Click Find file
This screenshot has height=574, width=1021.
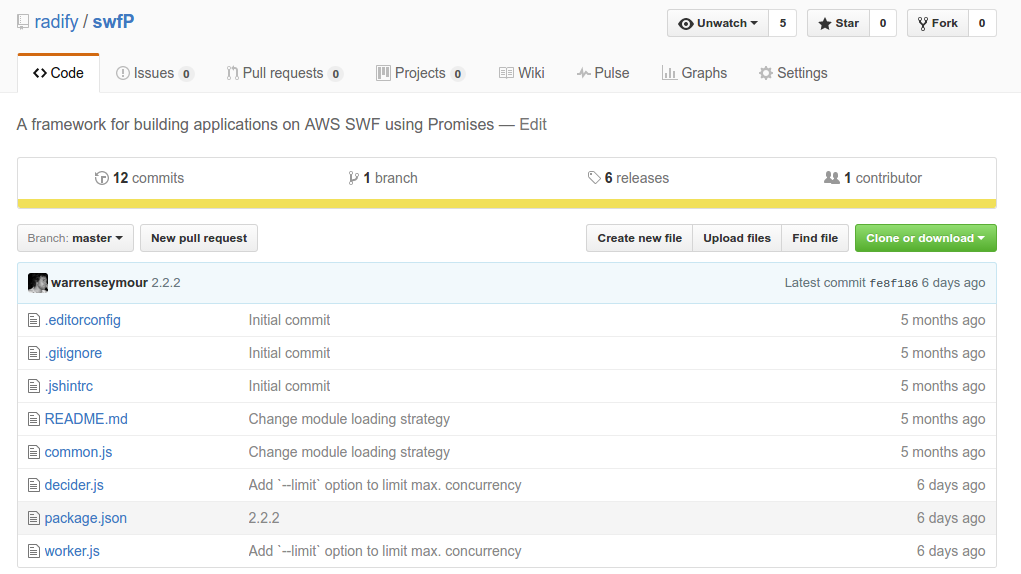click(x=815, y=238)
